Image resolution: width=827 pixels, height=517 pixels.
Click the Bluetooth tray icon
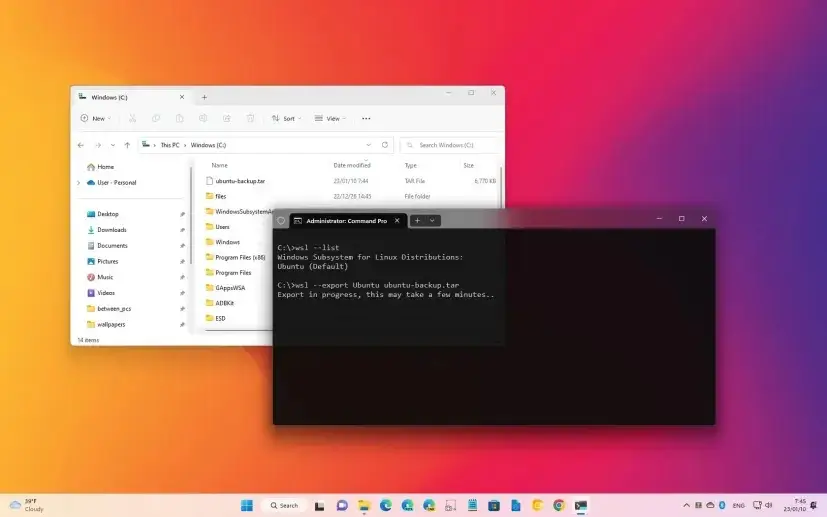[722, 505]
